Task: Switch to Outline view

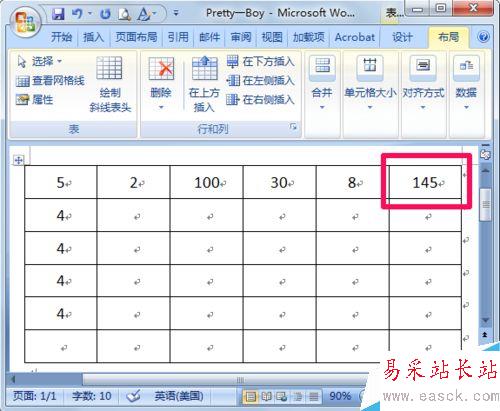Action: (x=298, y=397)
